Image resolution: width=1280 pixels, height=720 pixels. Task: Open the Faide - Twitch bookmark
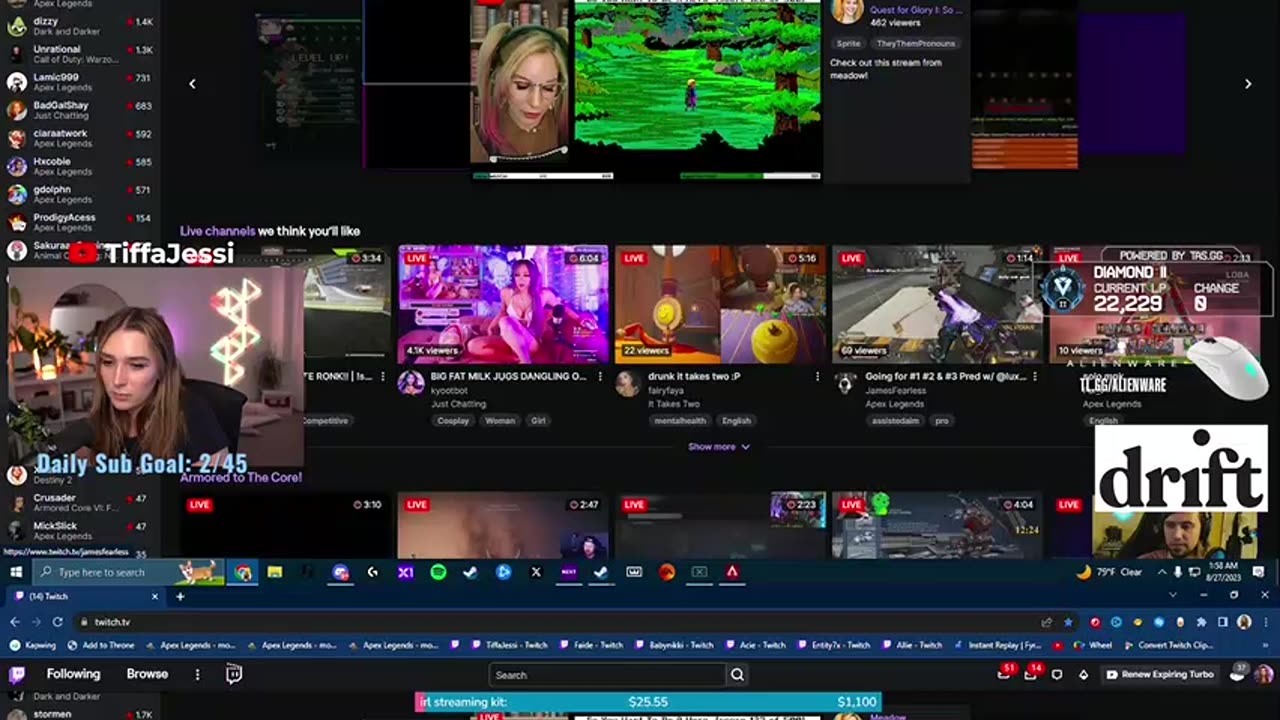tap(591, 645)
